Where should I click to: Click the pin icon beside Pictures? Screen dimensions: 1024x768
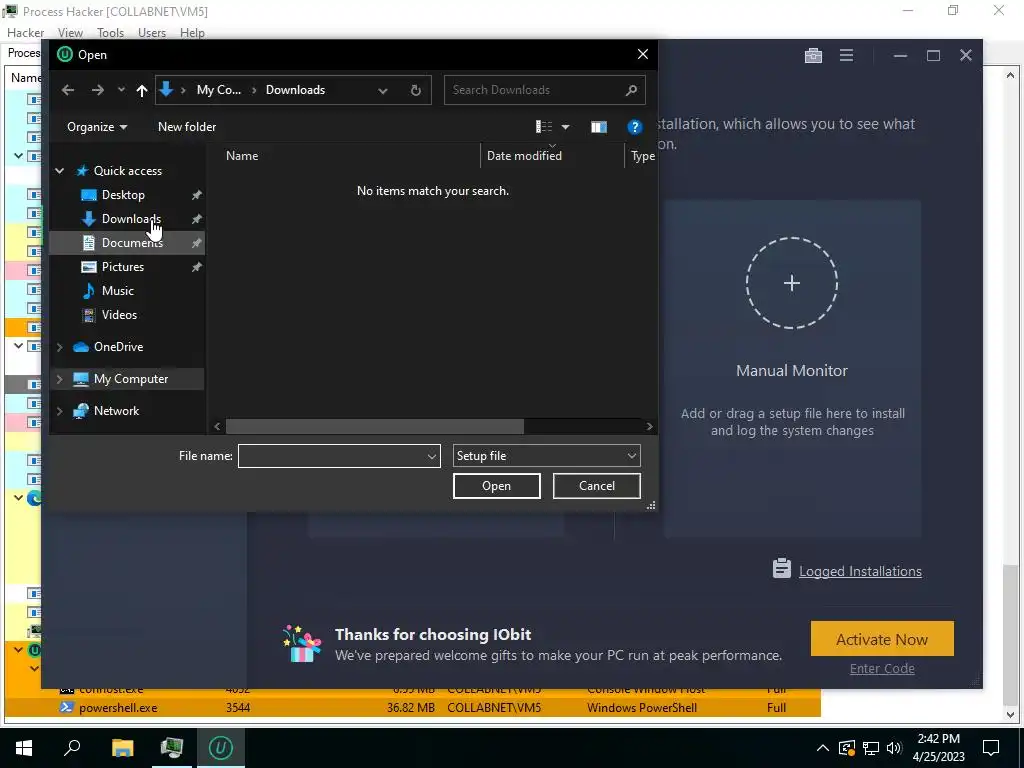pos(196,266)
